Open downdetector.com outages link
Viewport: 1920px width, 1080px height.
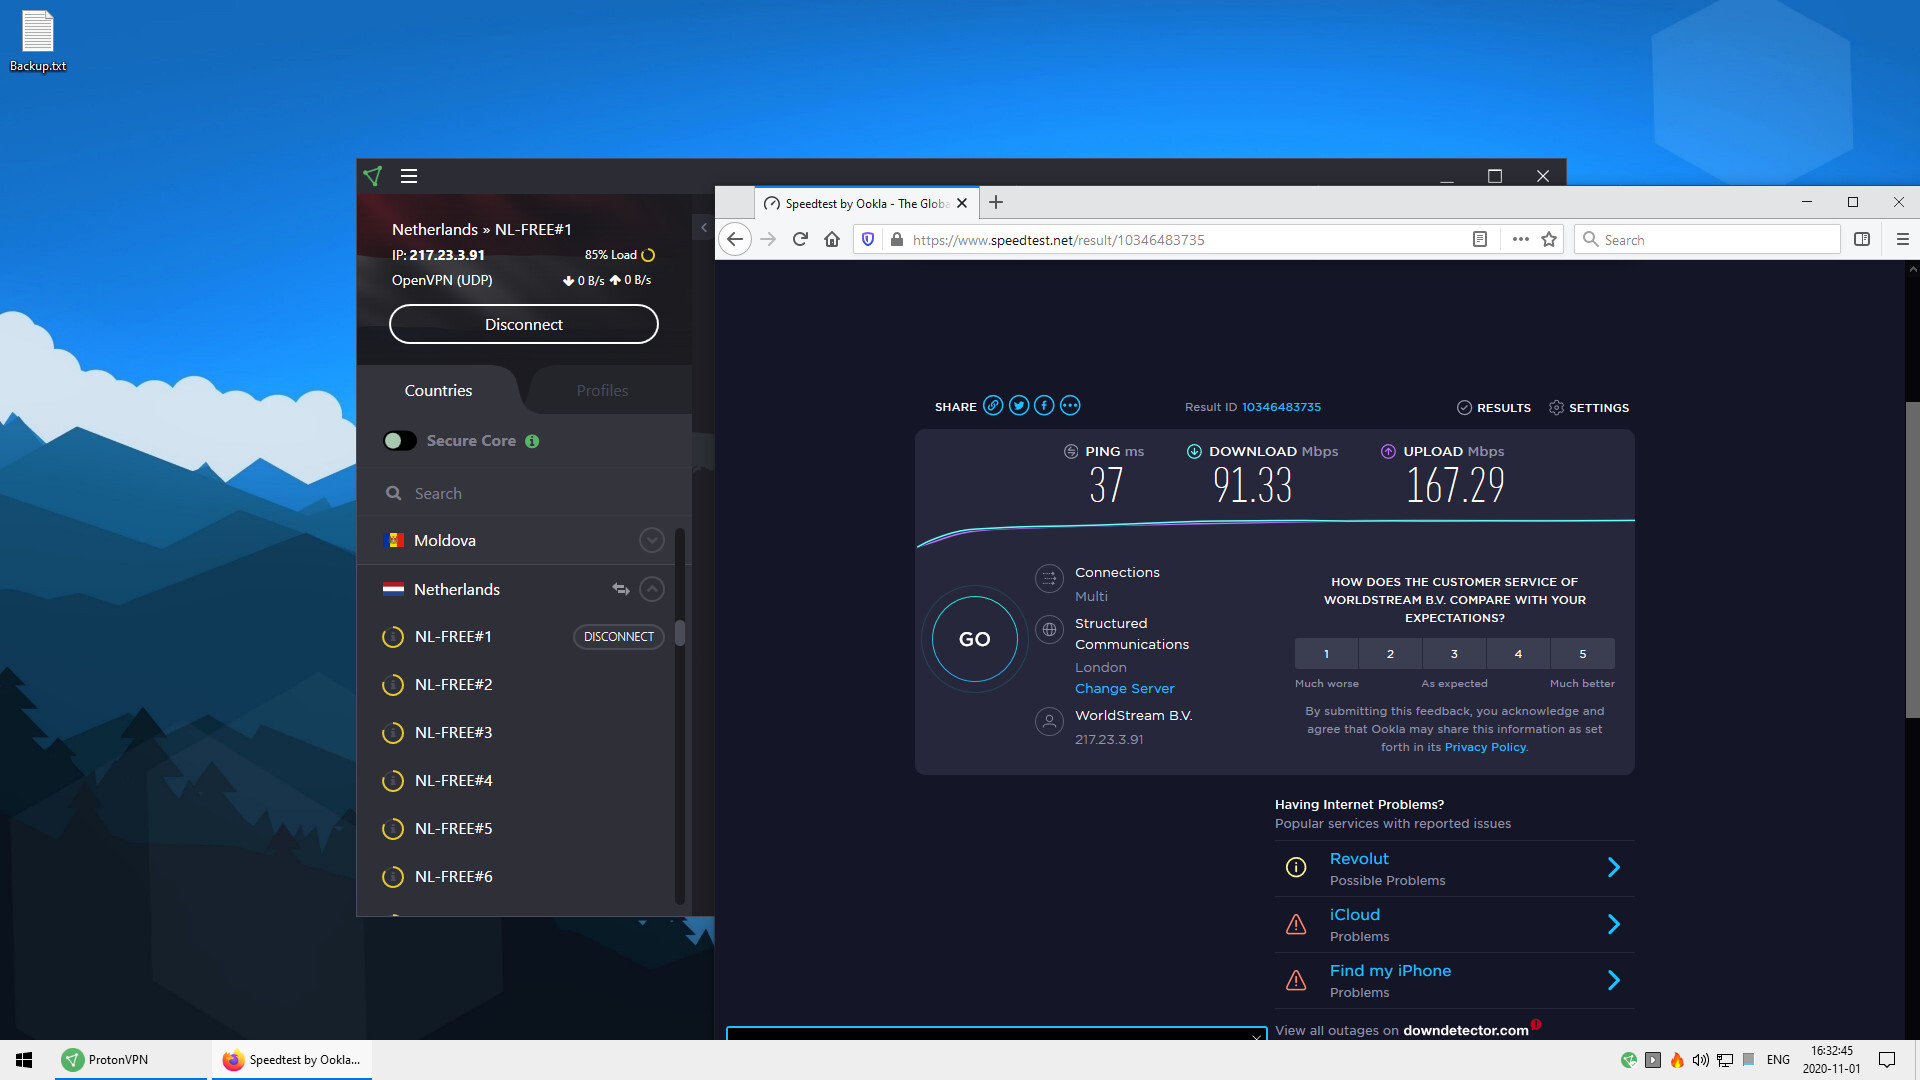(x=1465, y=1030)
